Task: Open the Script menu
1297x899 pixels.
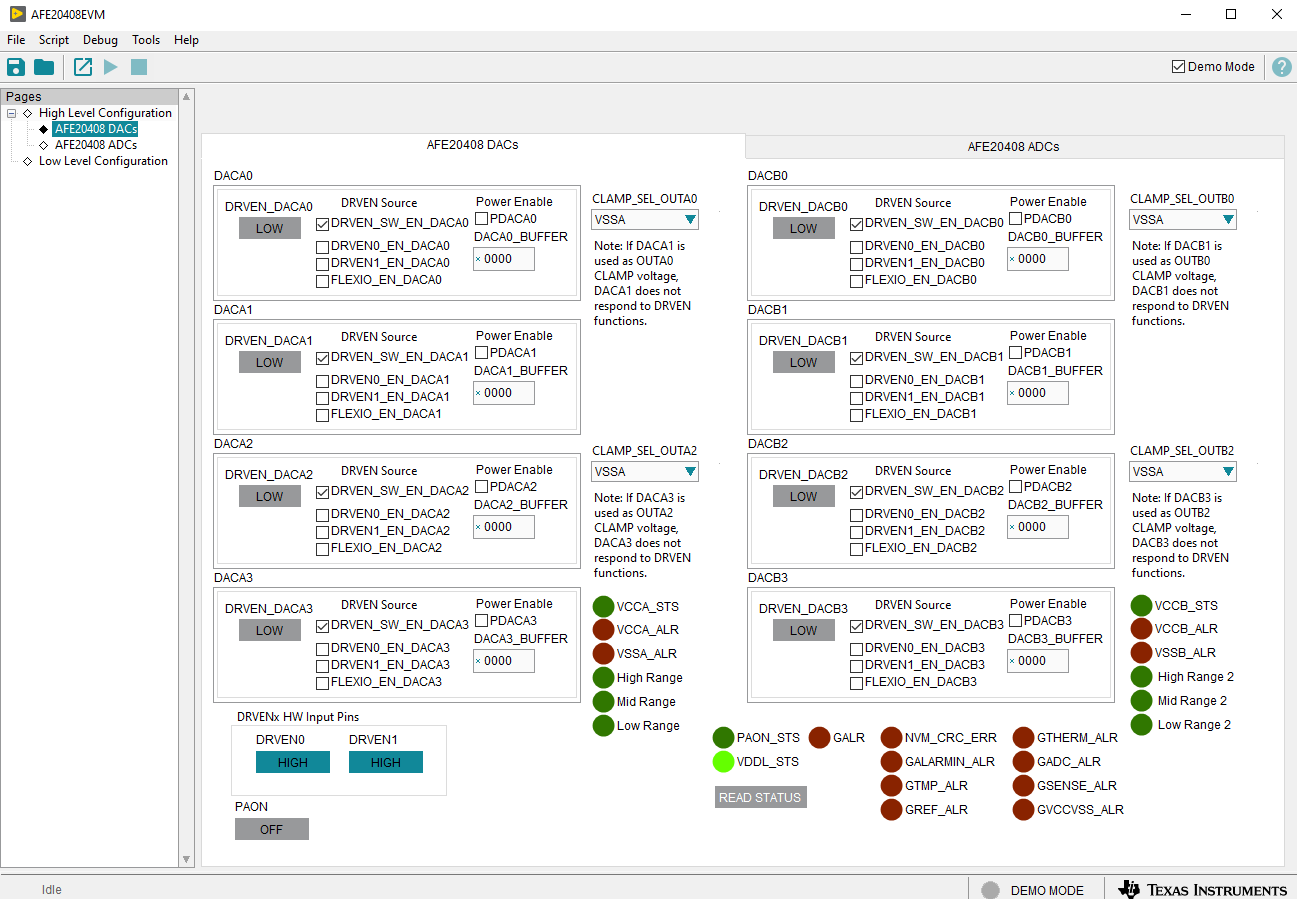Action: pyautogui.click(x=54, y=40)
